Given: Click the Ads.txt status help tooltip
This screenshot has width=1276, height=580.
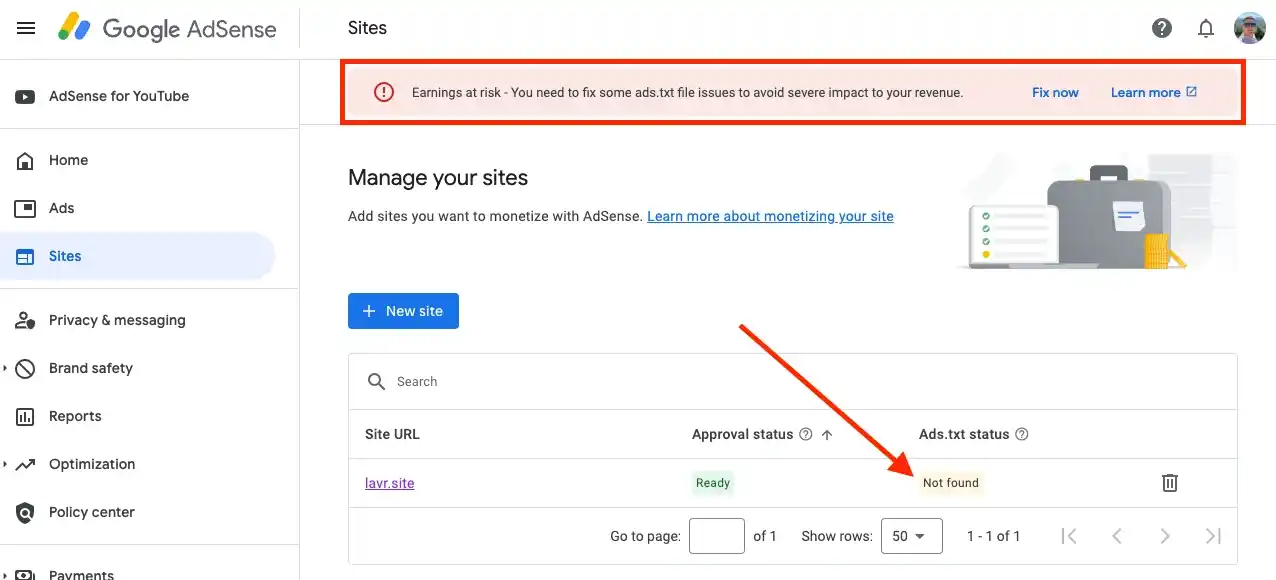Looking at the screenshot, I should point(1021,434).
